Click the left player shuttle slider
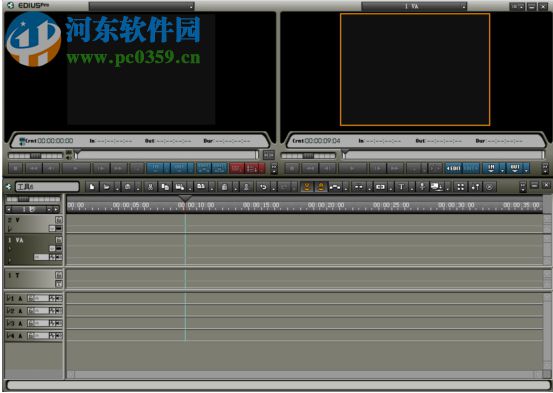The image size is (553, 393). (36, 156)
